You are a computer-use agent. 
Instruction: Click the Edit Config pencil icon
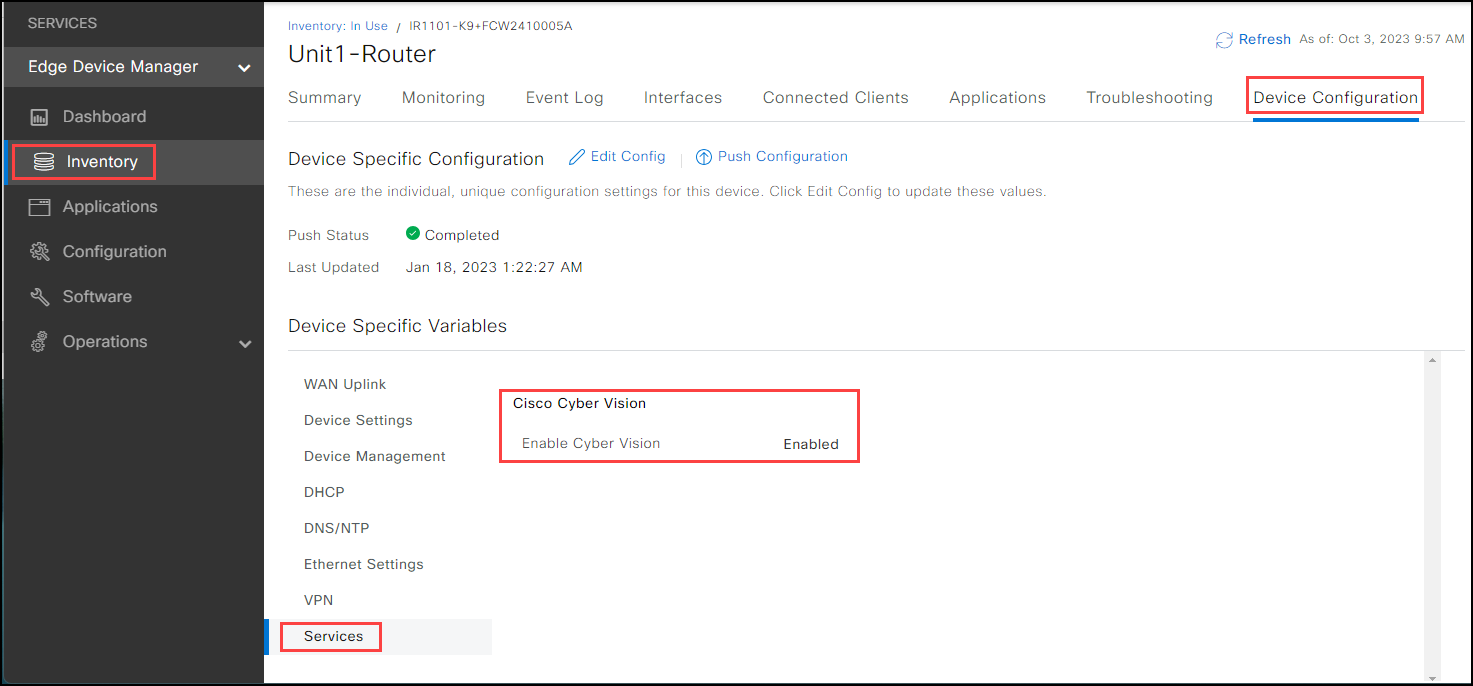point(577,157)
